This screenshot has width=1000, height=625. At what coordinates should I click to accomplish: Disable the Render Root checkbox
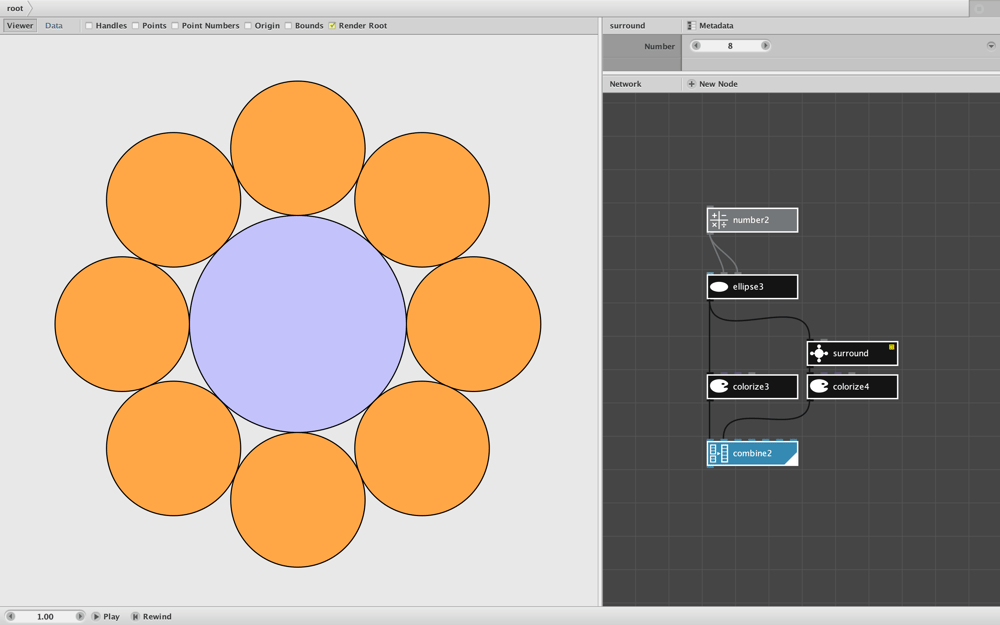click(332, 26)
